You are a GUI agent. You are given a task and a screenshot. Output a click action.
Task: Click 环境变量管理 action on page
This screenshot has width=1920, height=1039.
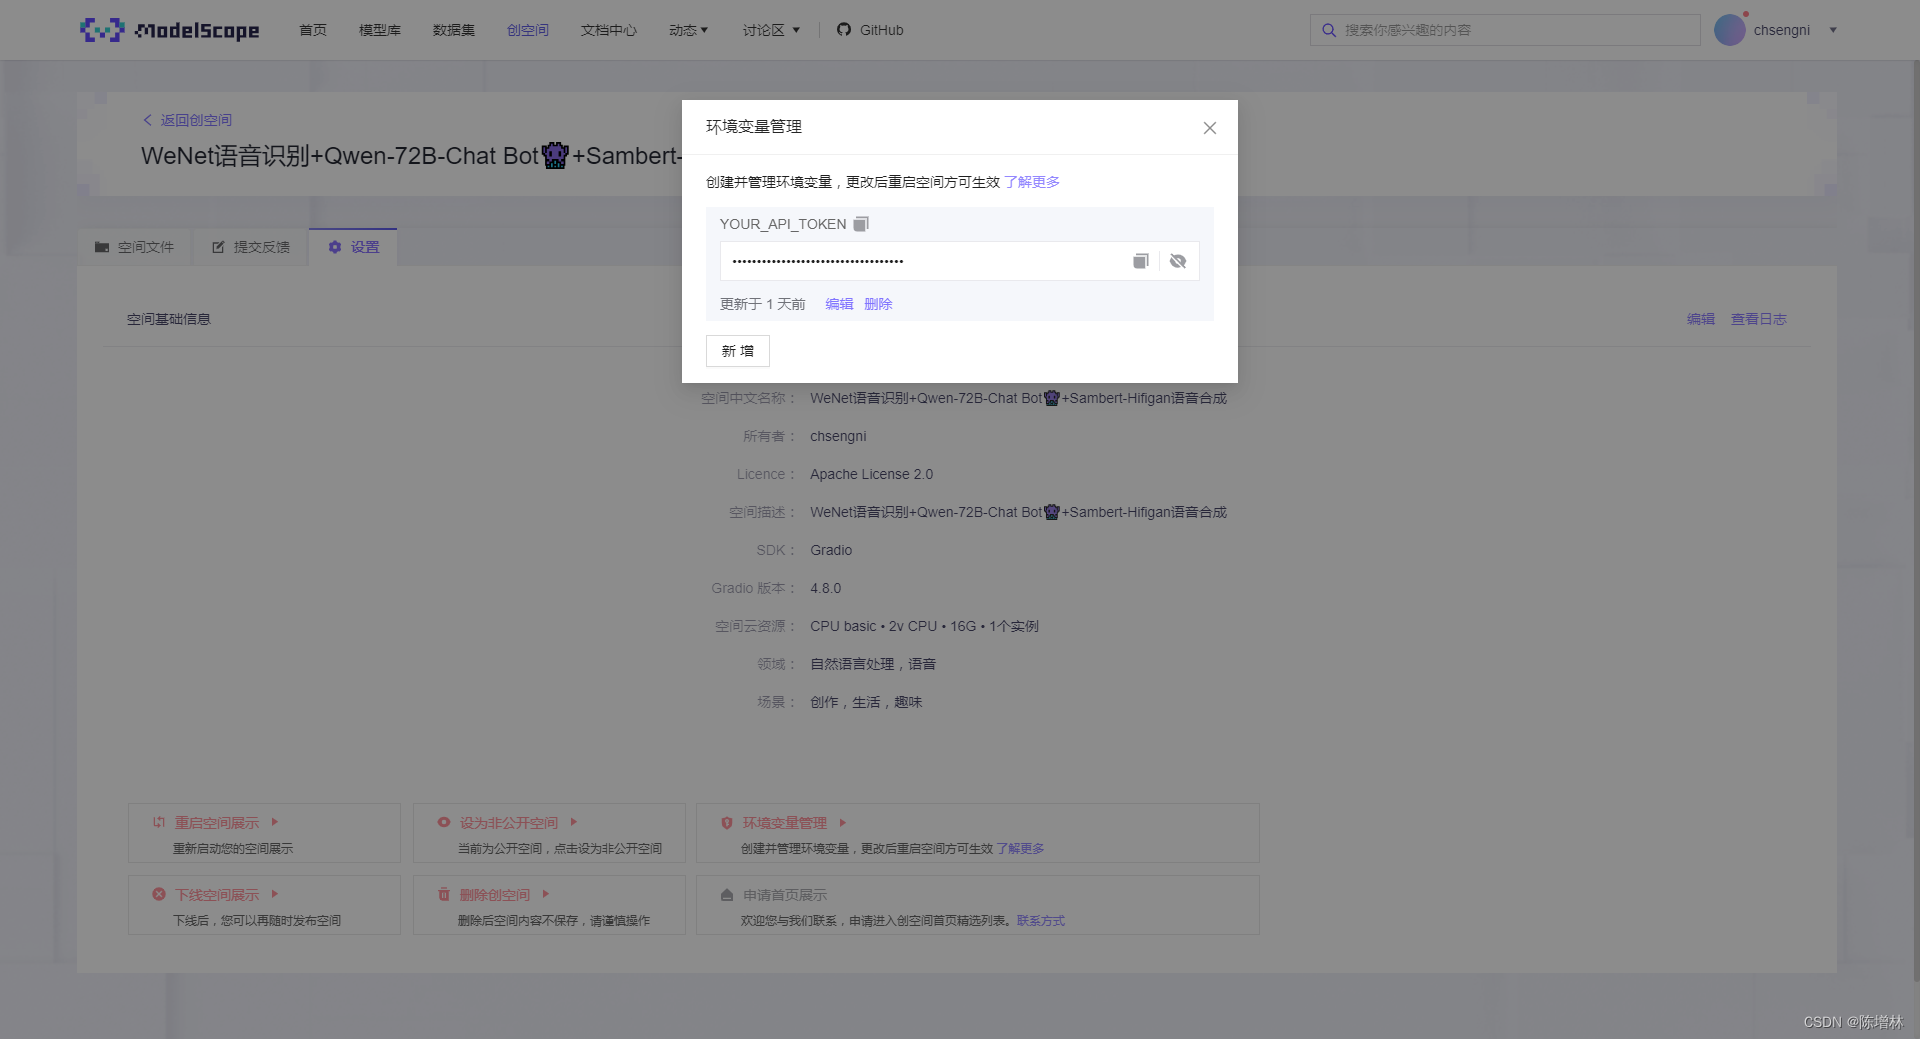[x=785, y=823]
